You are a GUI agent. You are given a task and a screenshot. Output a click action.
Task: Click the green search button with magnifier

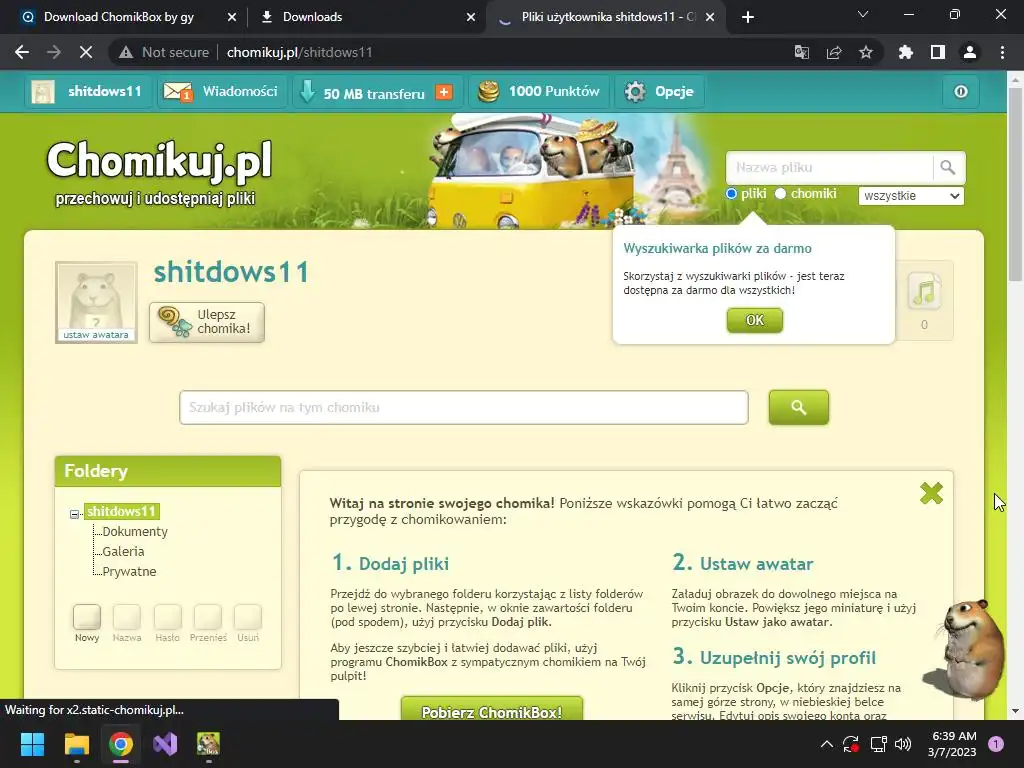coord(798,408)
